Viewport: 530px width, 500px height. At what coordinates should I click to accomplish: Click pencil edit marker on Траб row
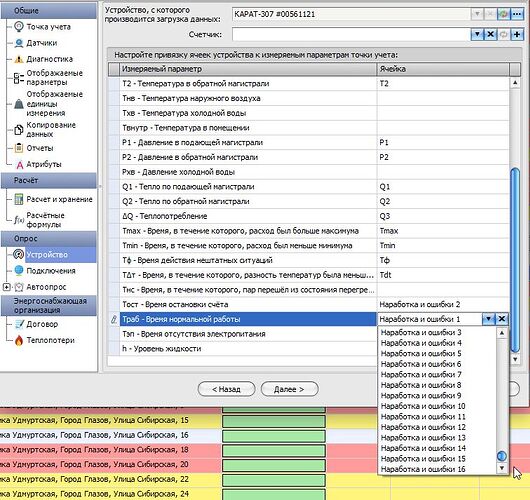pyautogui.click(x=114, y=319)
